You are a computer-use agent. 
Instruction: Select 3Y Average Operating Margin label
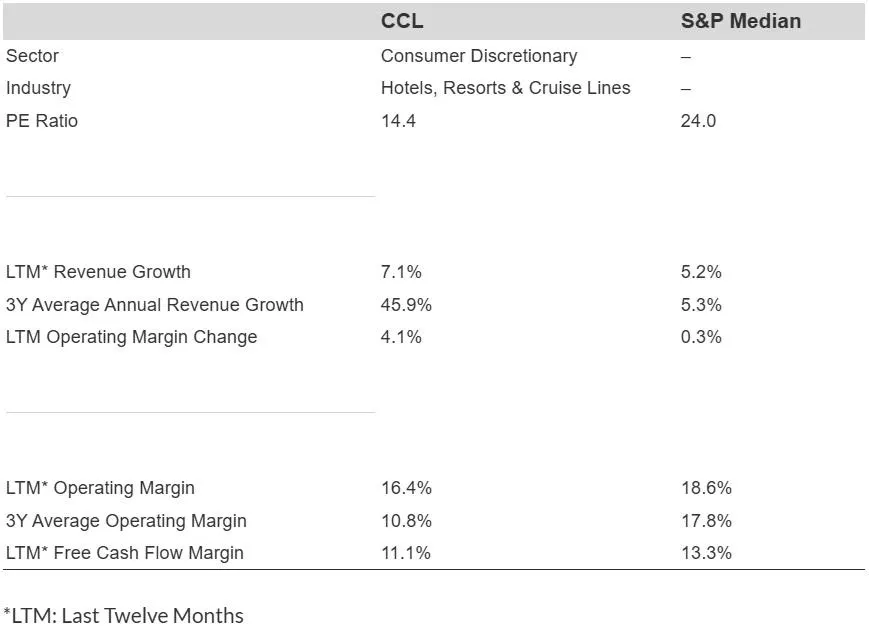[x=126, y=521]
